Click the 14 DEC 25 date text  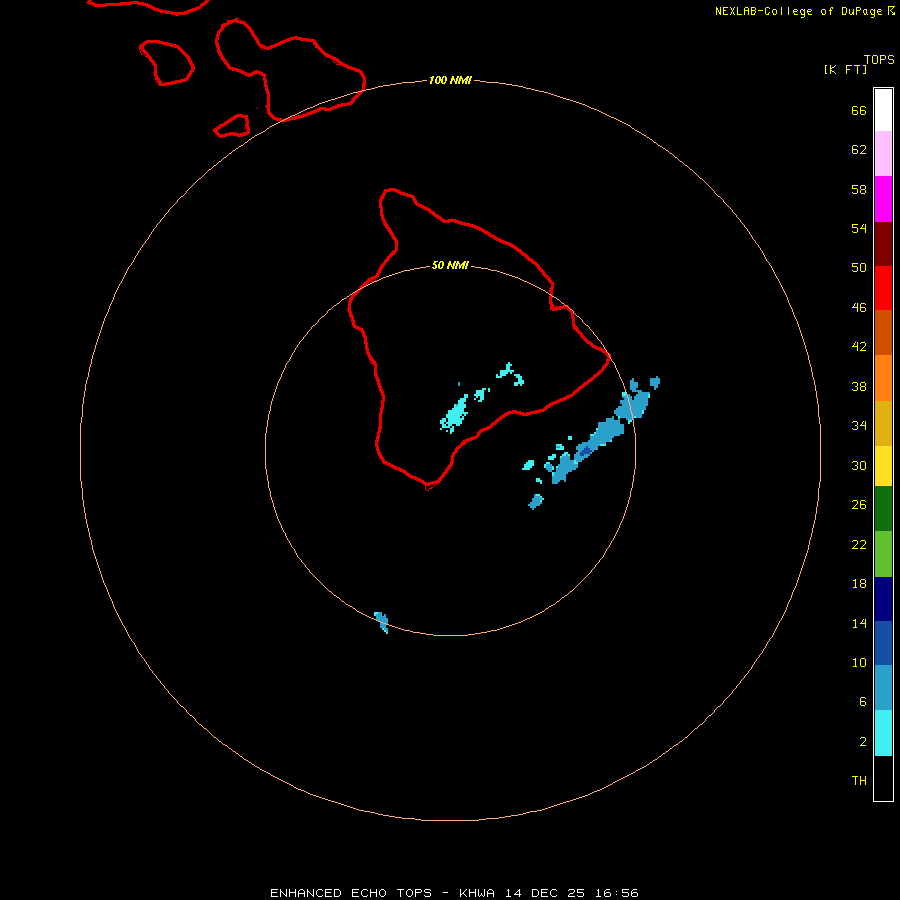coord(545,893)
